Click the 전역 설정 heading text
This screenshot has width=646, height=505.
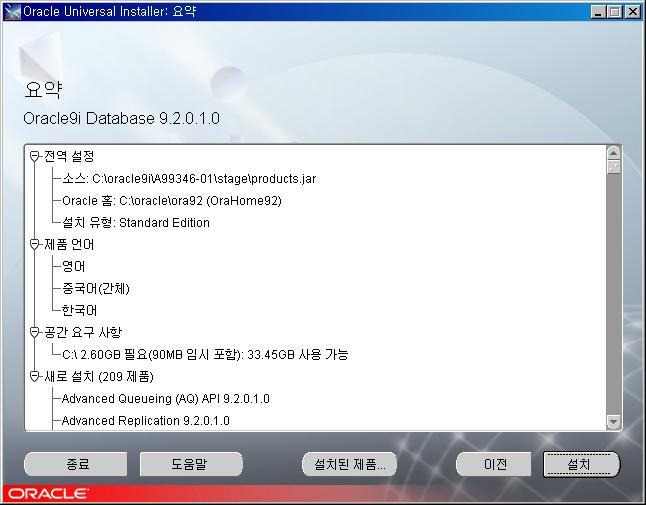69,156
